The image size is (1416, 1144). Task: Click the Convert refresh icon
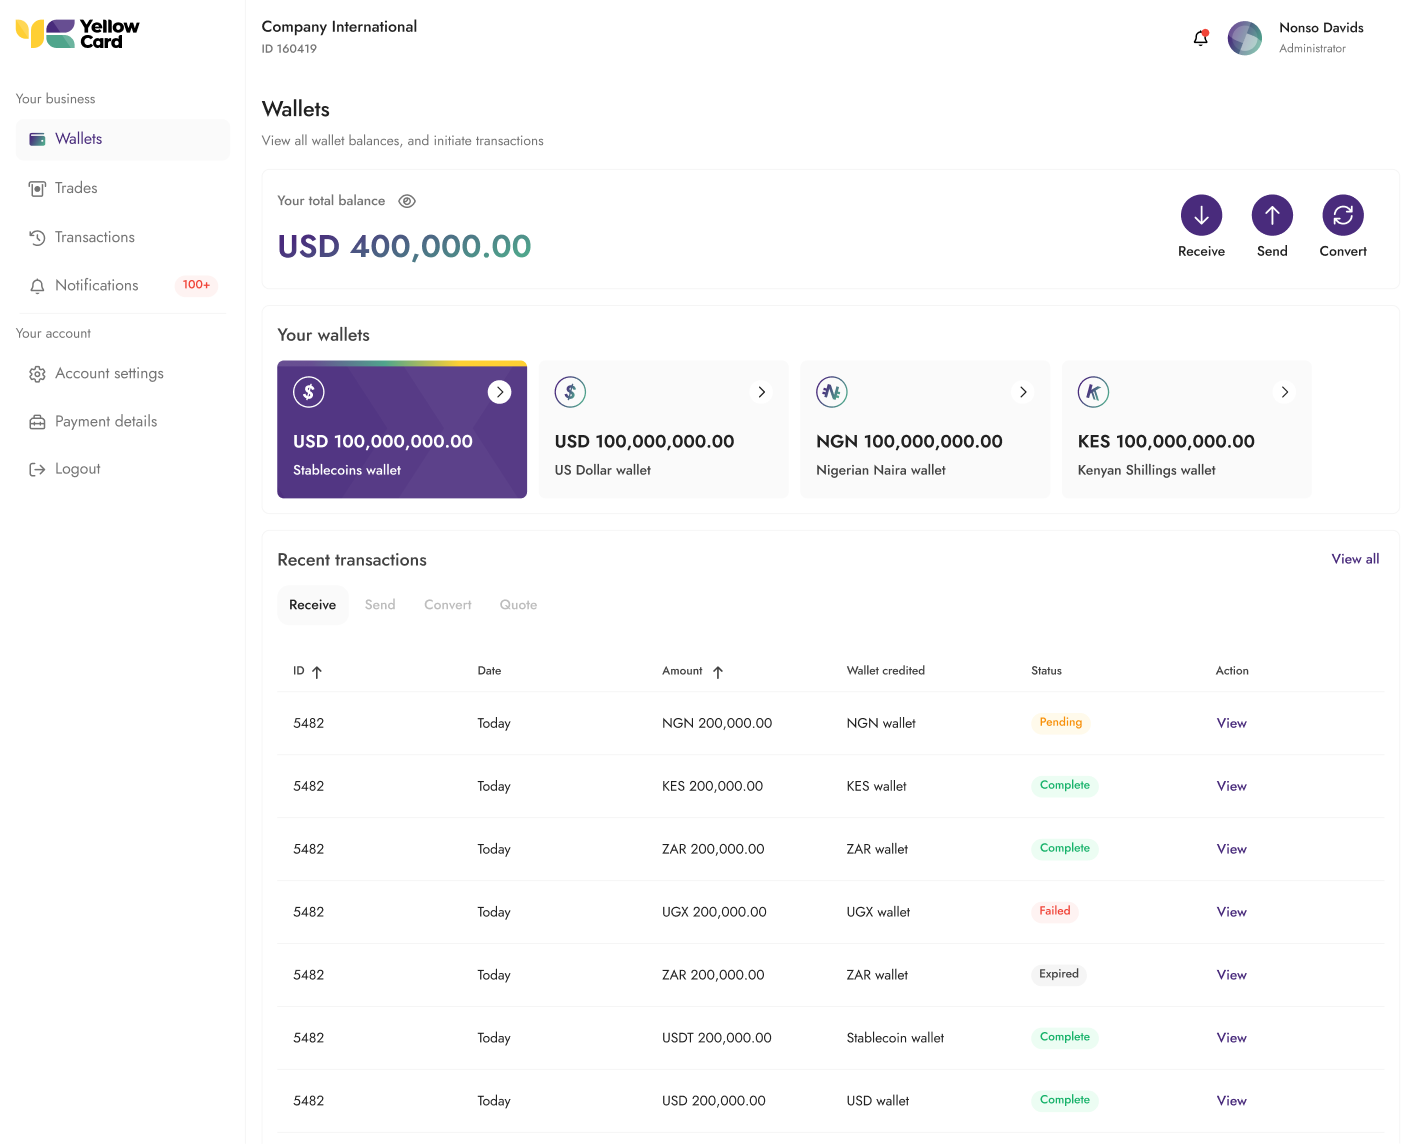[x=1342, y=215]
